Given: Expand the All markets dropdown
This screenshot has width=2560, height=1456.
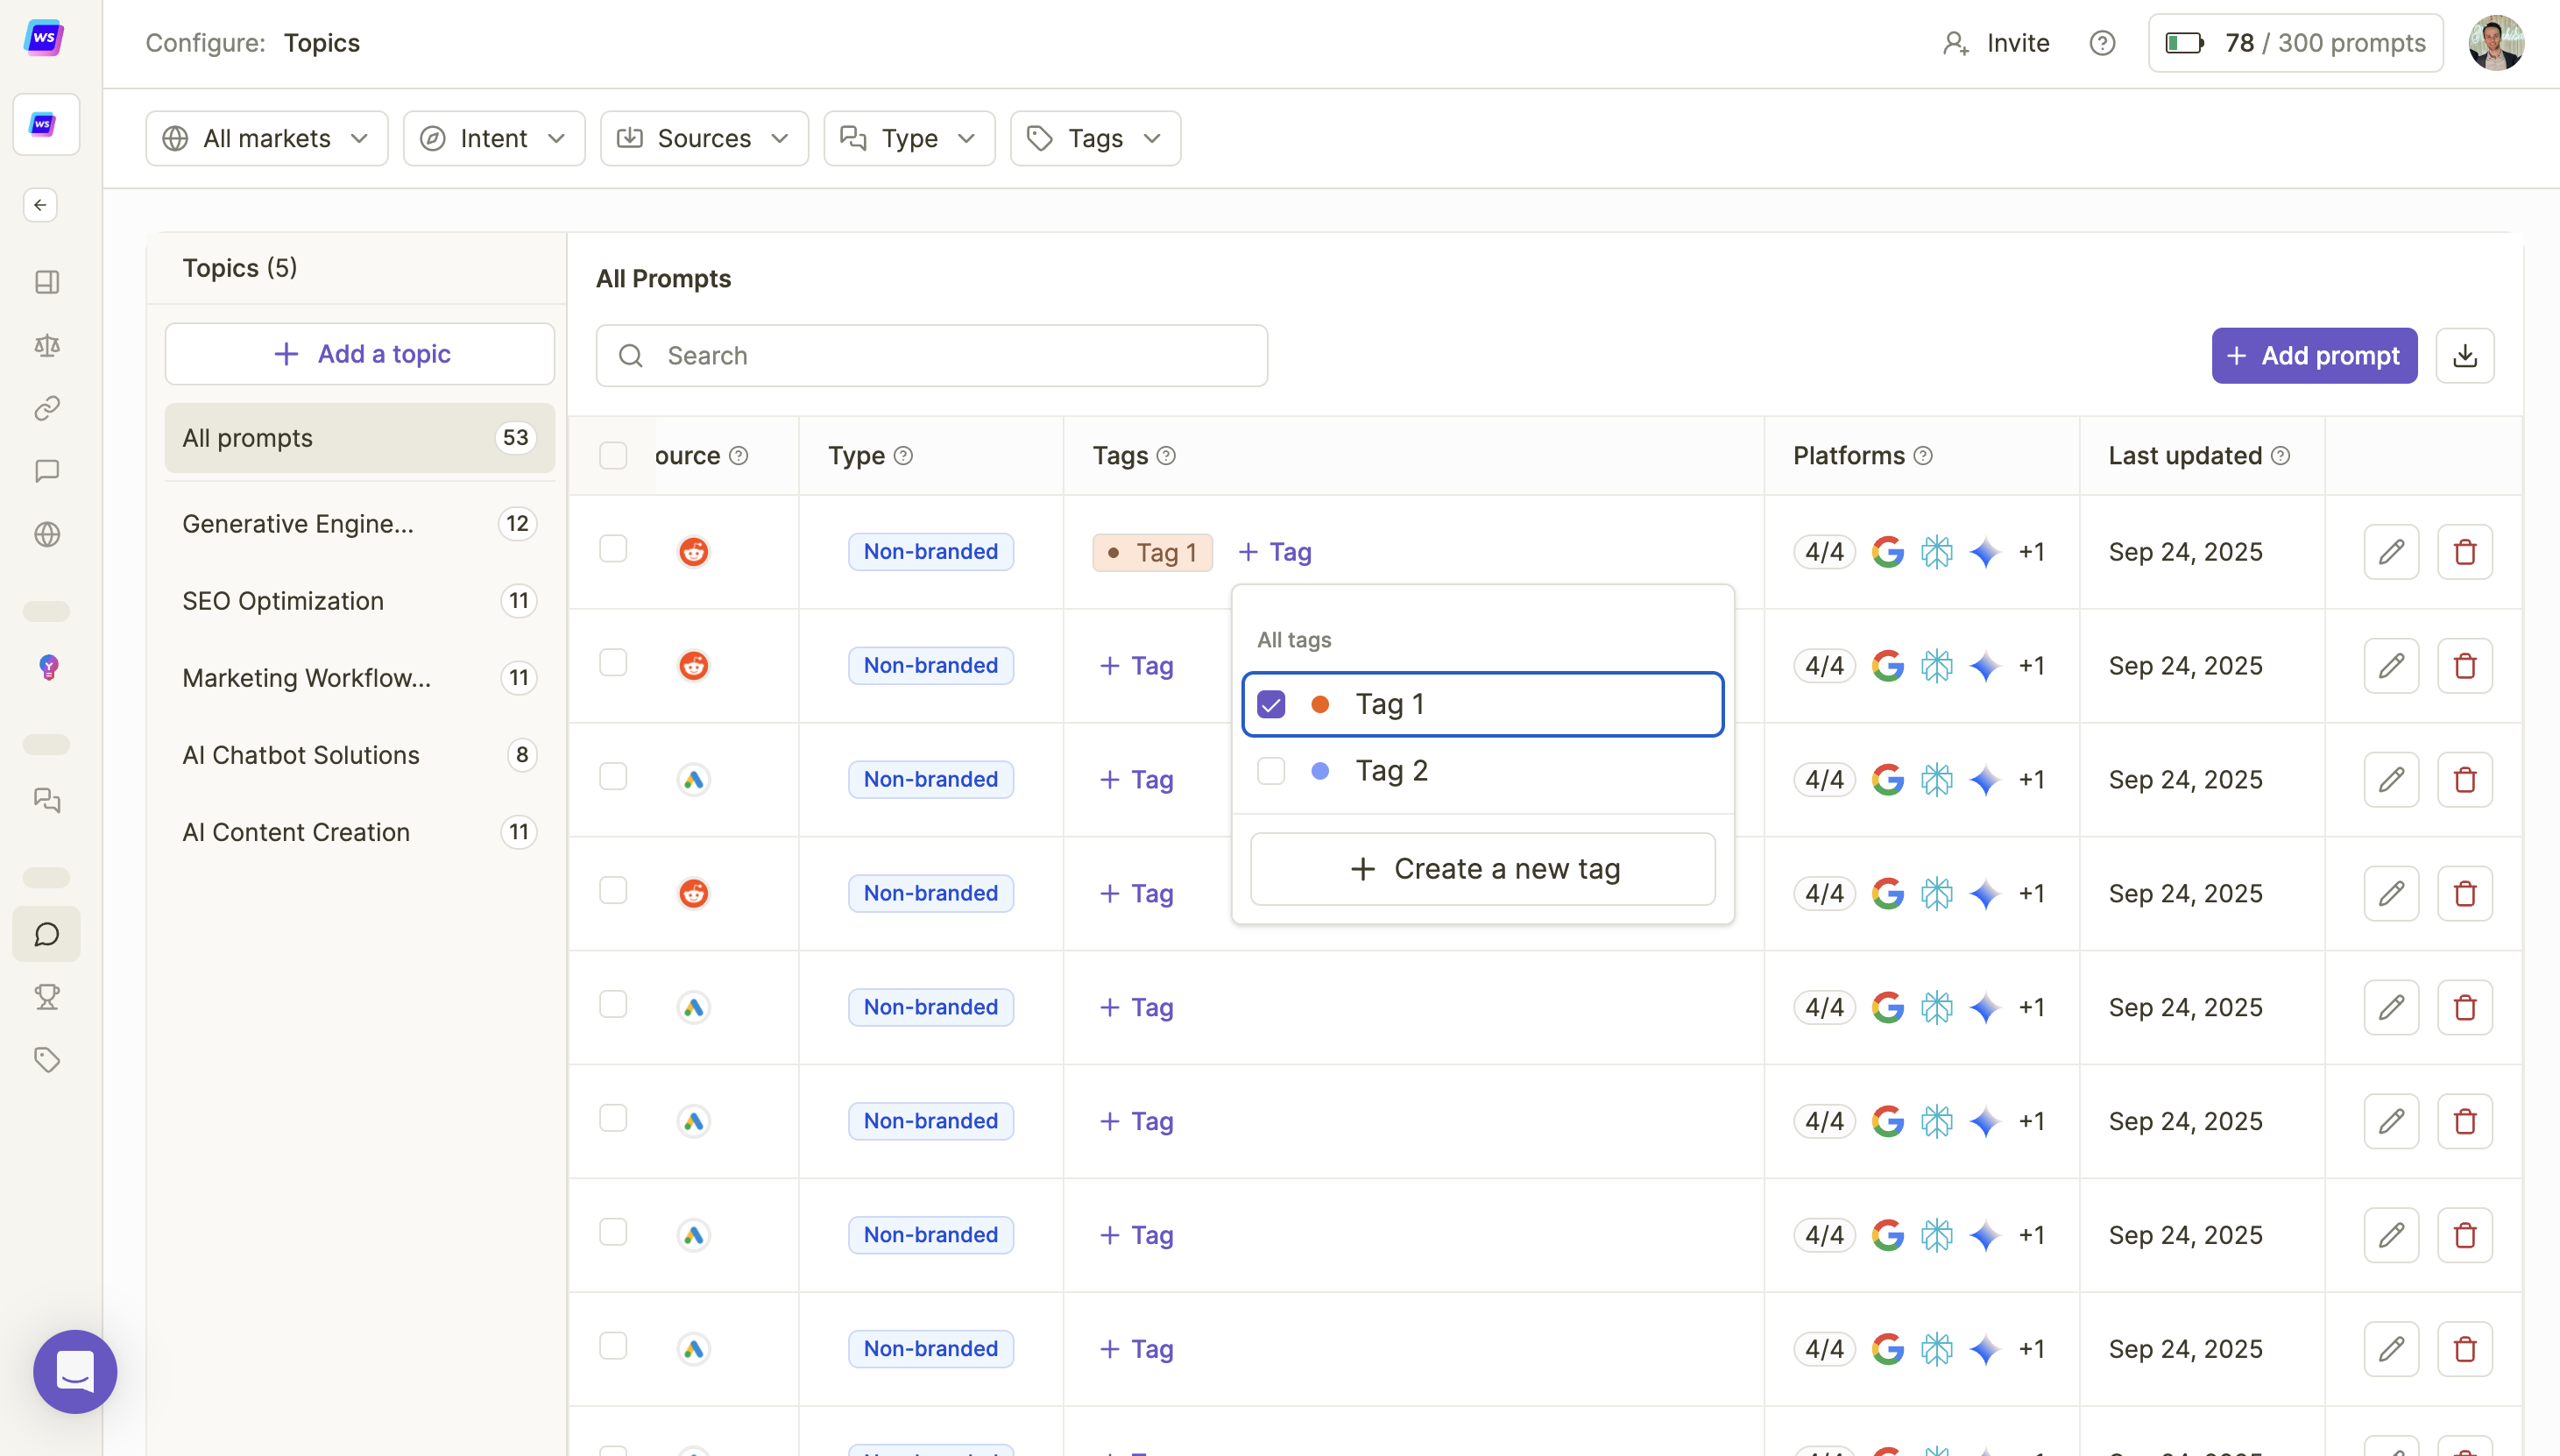Looking at the screenshot, I should [266, 138].
